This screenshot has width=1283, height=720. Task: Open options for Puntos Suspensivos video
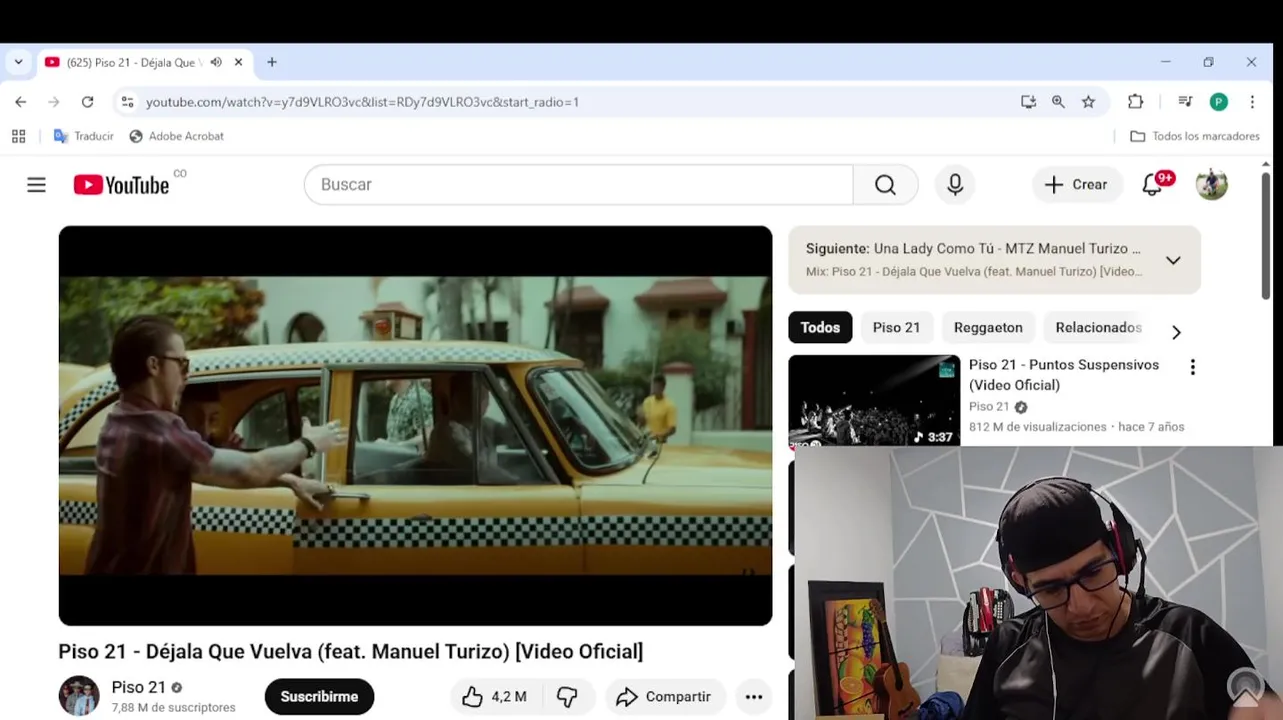click(x=1192, y=367)
